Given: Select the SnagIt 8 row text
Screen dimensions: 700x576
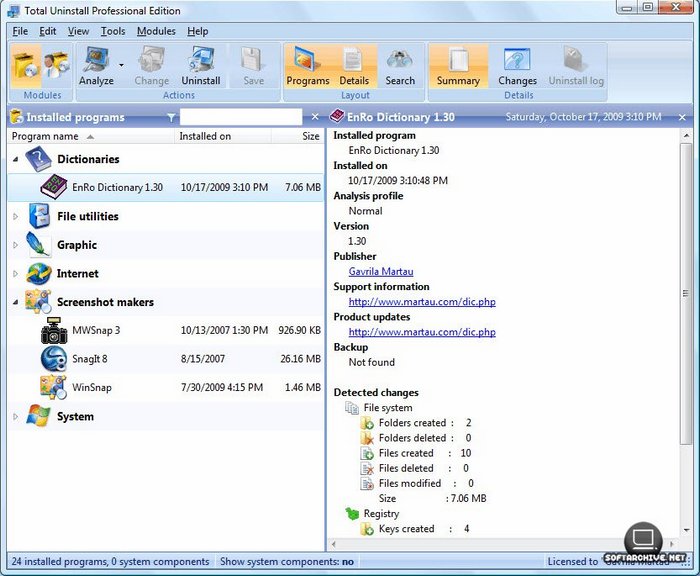Looking at the screenshot, I should pos(90,359).
